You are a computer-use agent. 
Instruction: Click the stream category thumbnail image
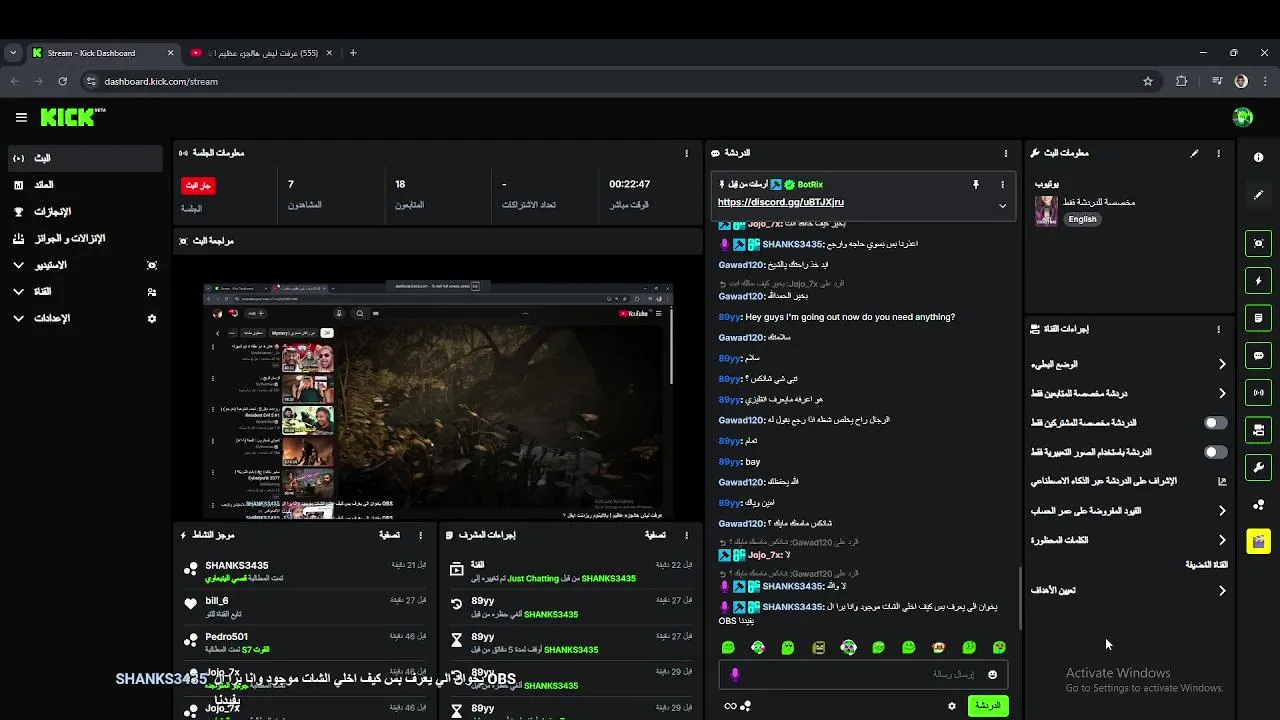1046,211
